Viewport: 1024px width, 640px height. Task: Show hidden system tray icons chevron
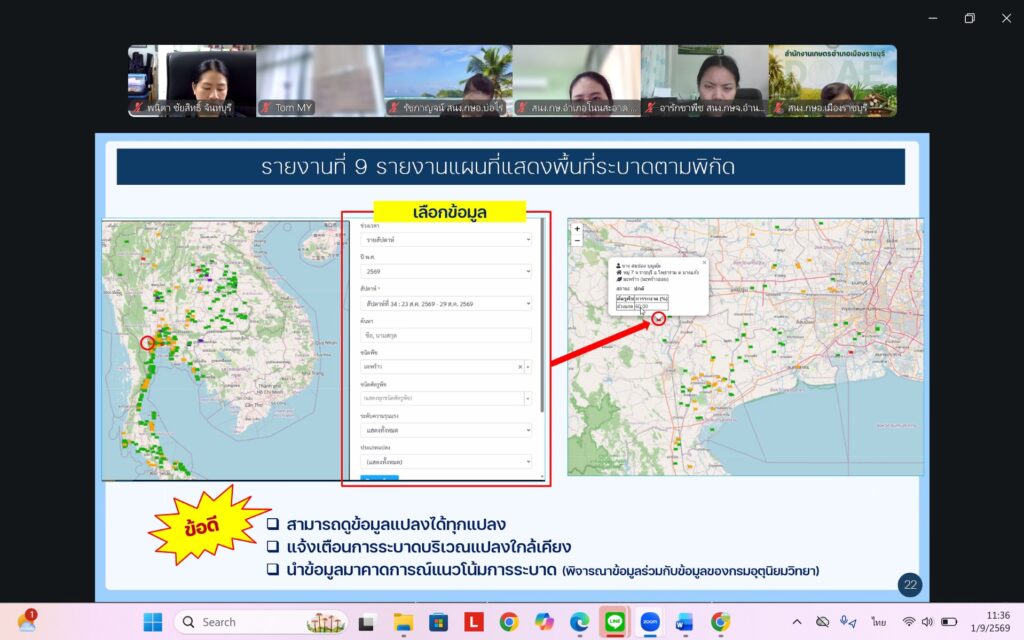pos(797,622)
